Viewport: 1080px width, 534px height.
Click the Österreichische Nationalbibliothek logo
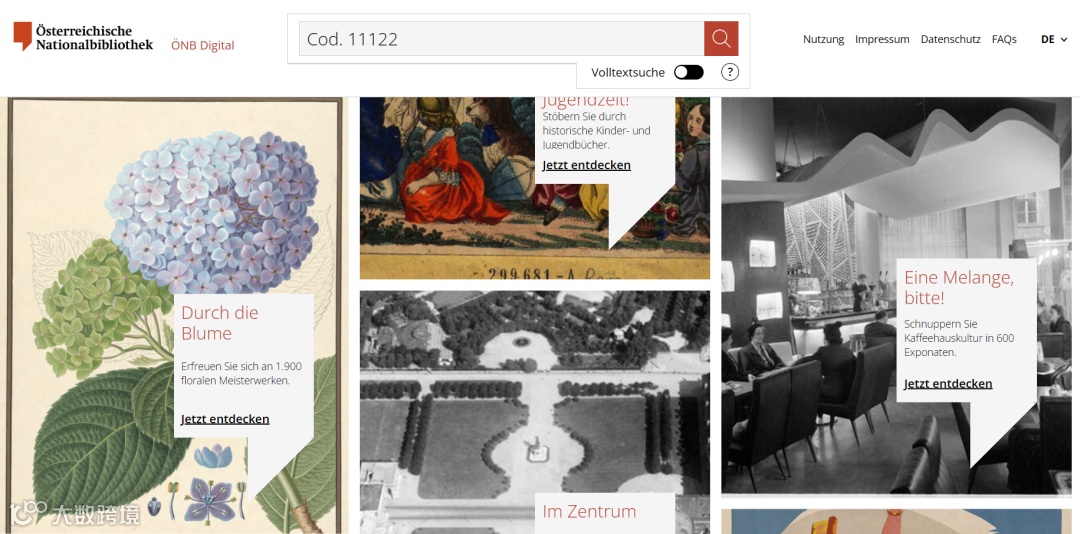pyautogui.click(x=83, y=37)
